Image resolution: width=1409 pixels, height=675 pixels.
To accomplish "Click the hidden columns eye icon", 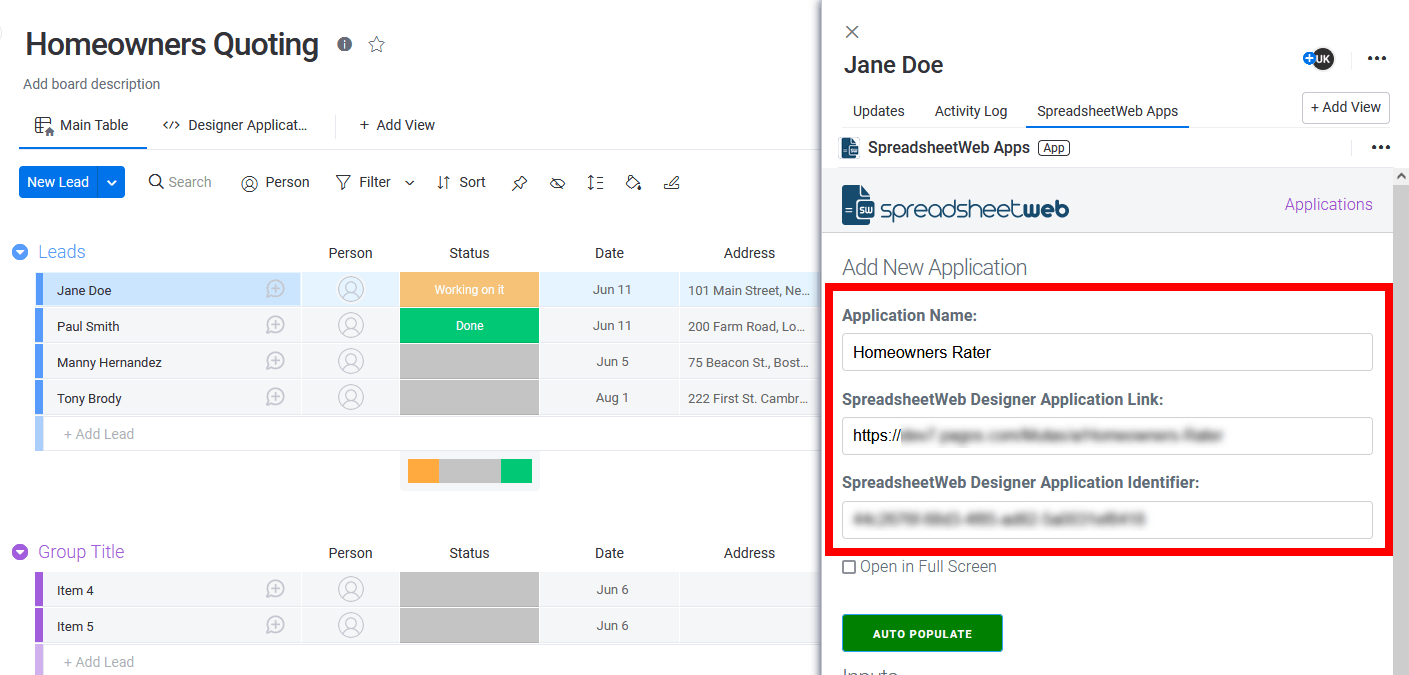I will [557, 182].
